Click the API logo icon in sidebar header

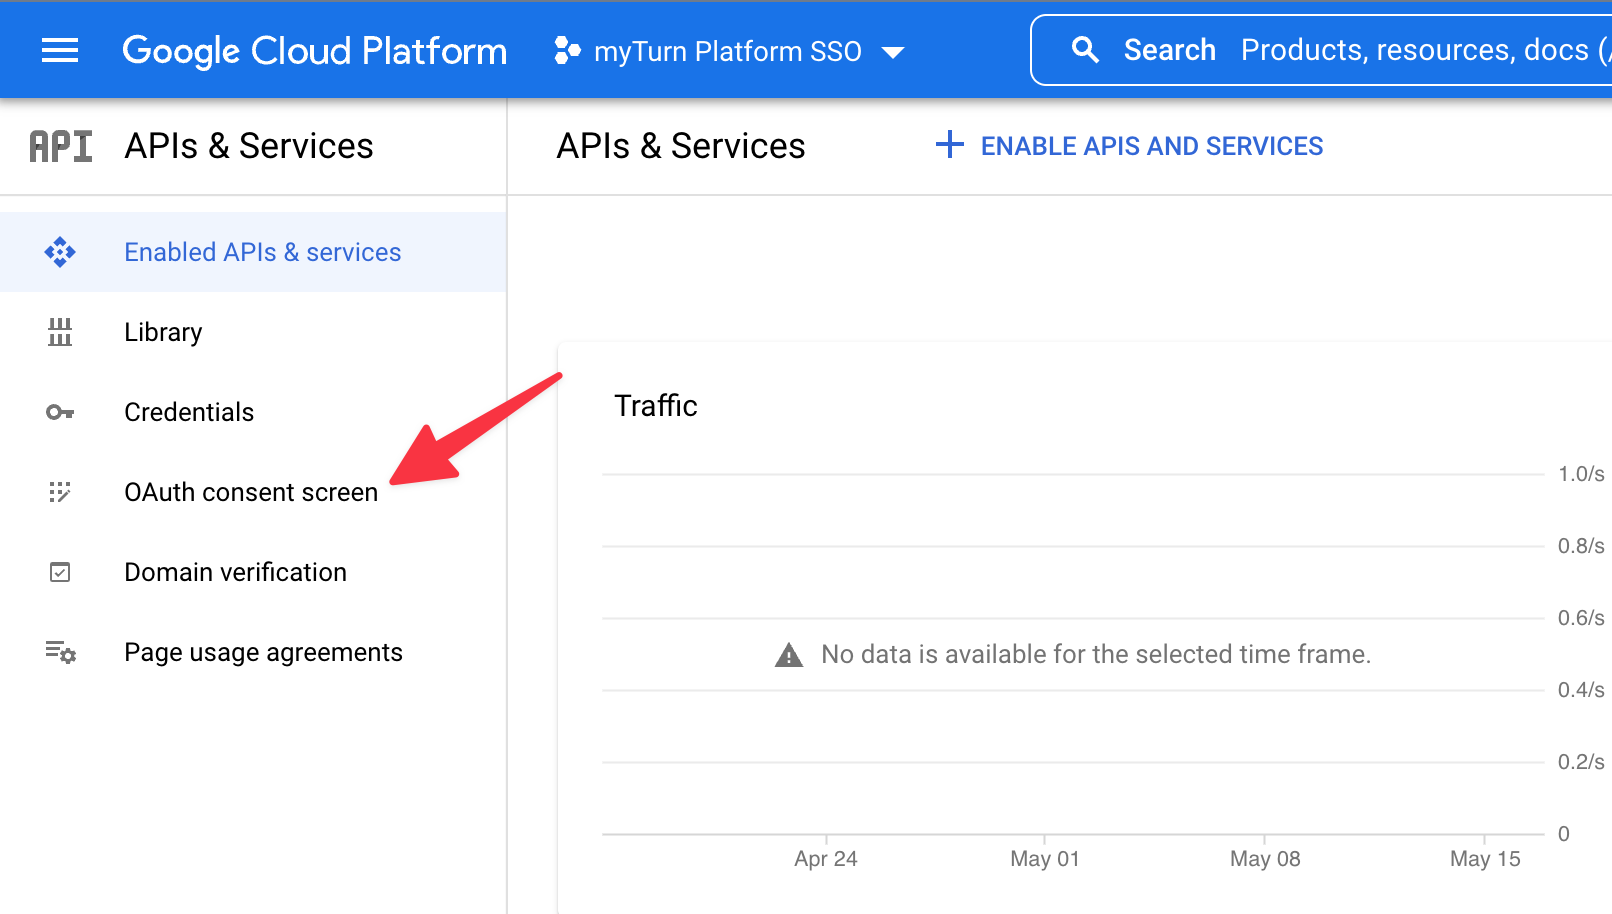tap(61, 146)
